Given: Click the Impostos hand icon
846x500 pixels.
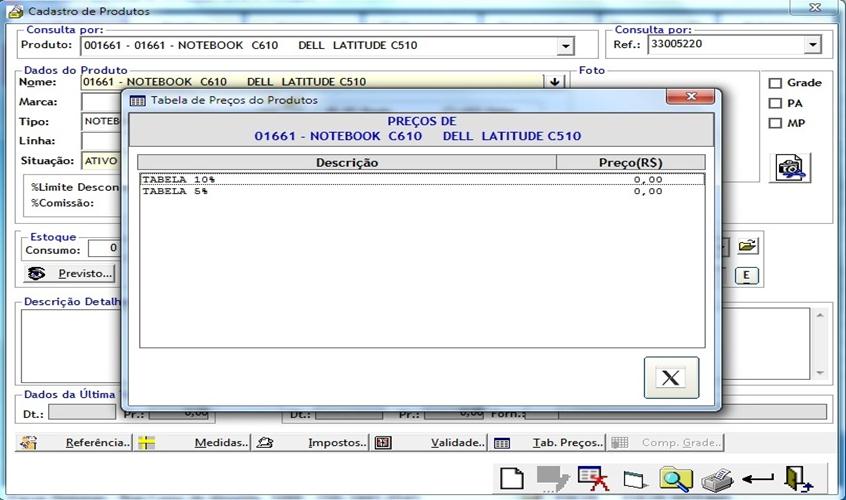Looking at the screenshot, I should [x=264, y=443].
